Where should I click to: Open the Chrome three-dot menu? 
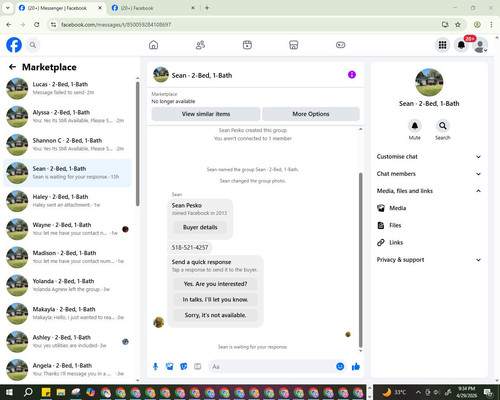coord(491,24)
